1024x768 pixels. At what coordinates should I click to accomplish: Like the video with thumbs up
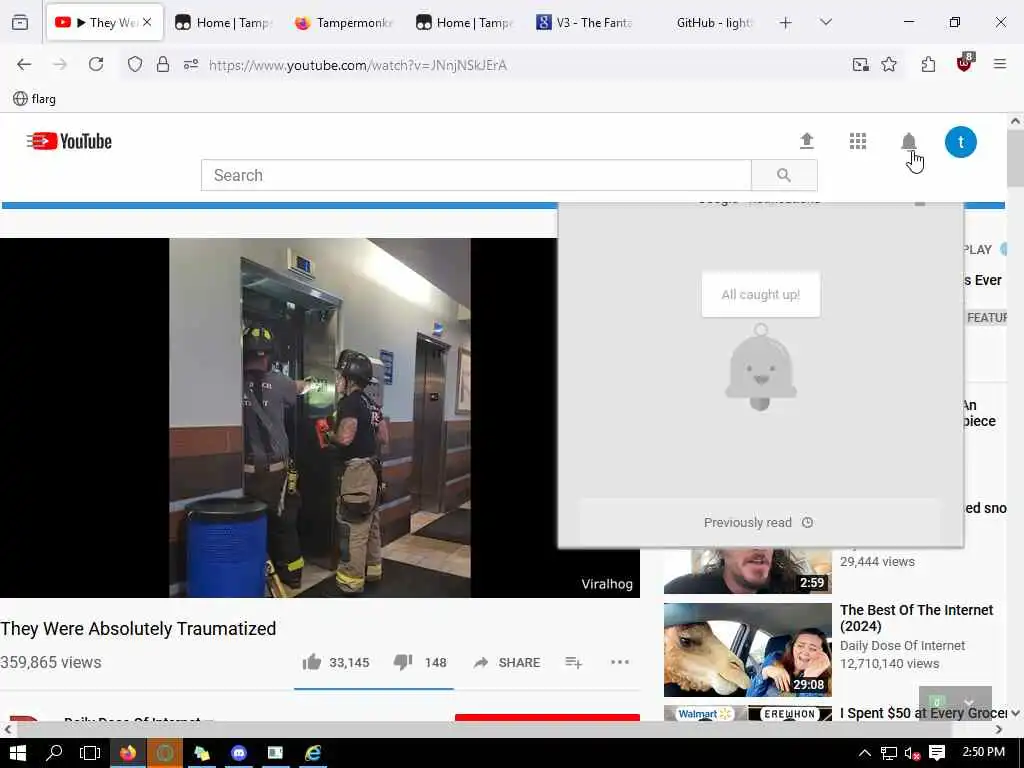312,662
